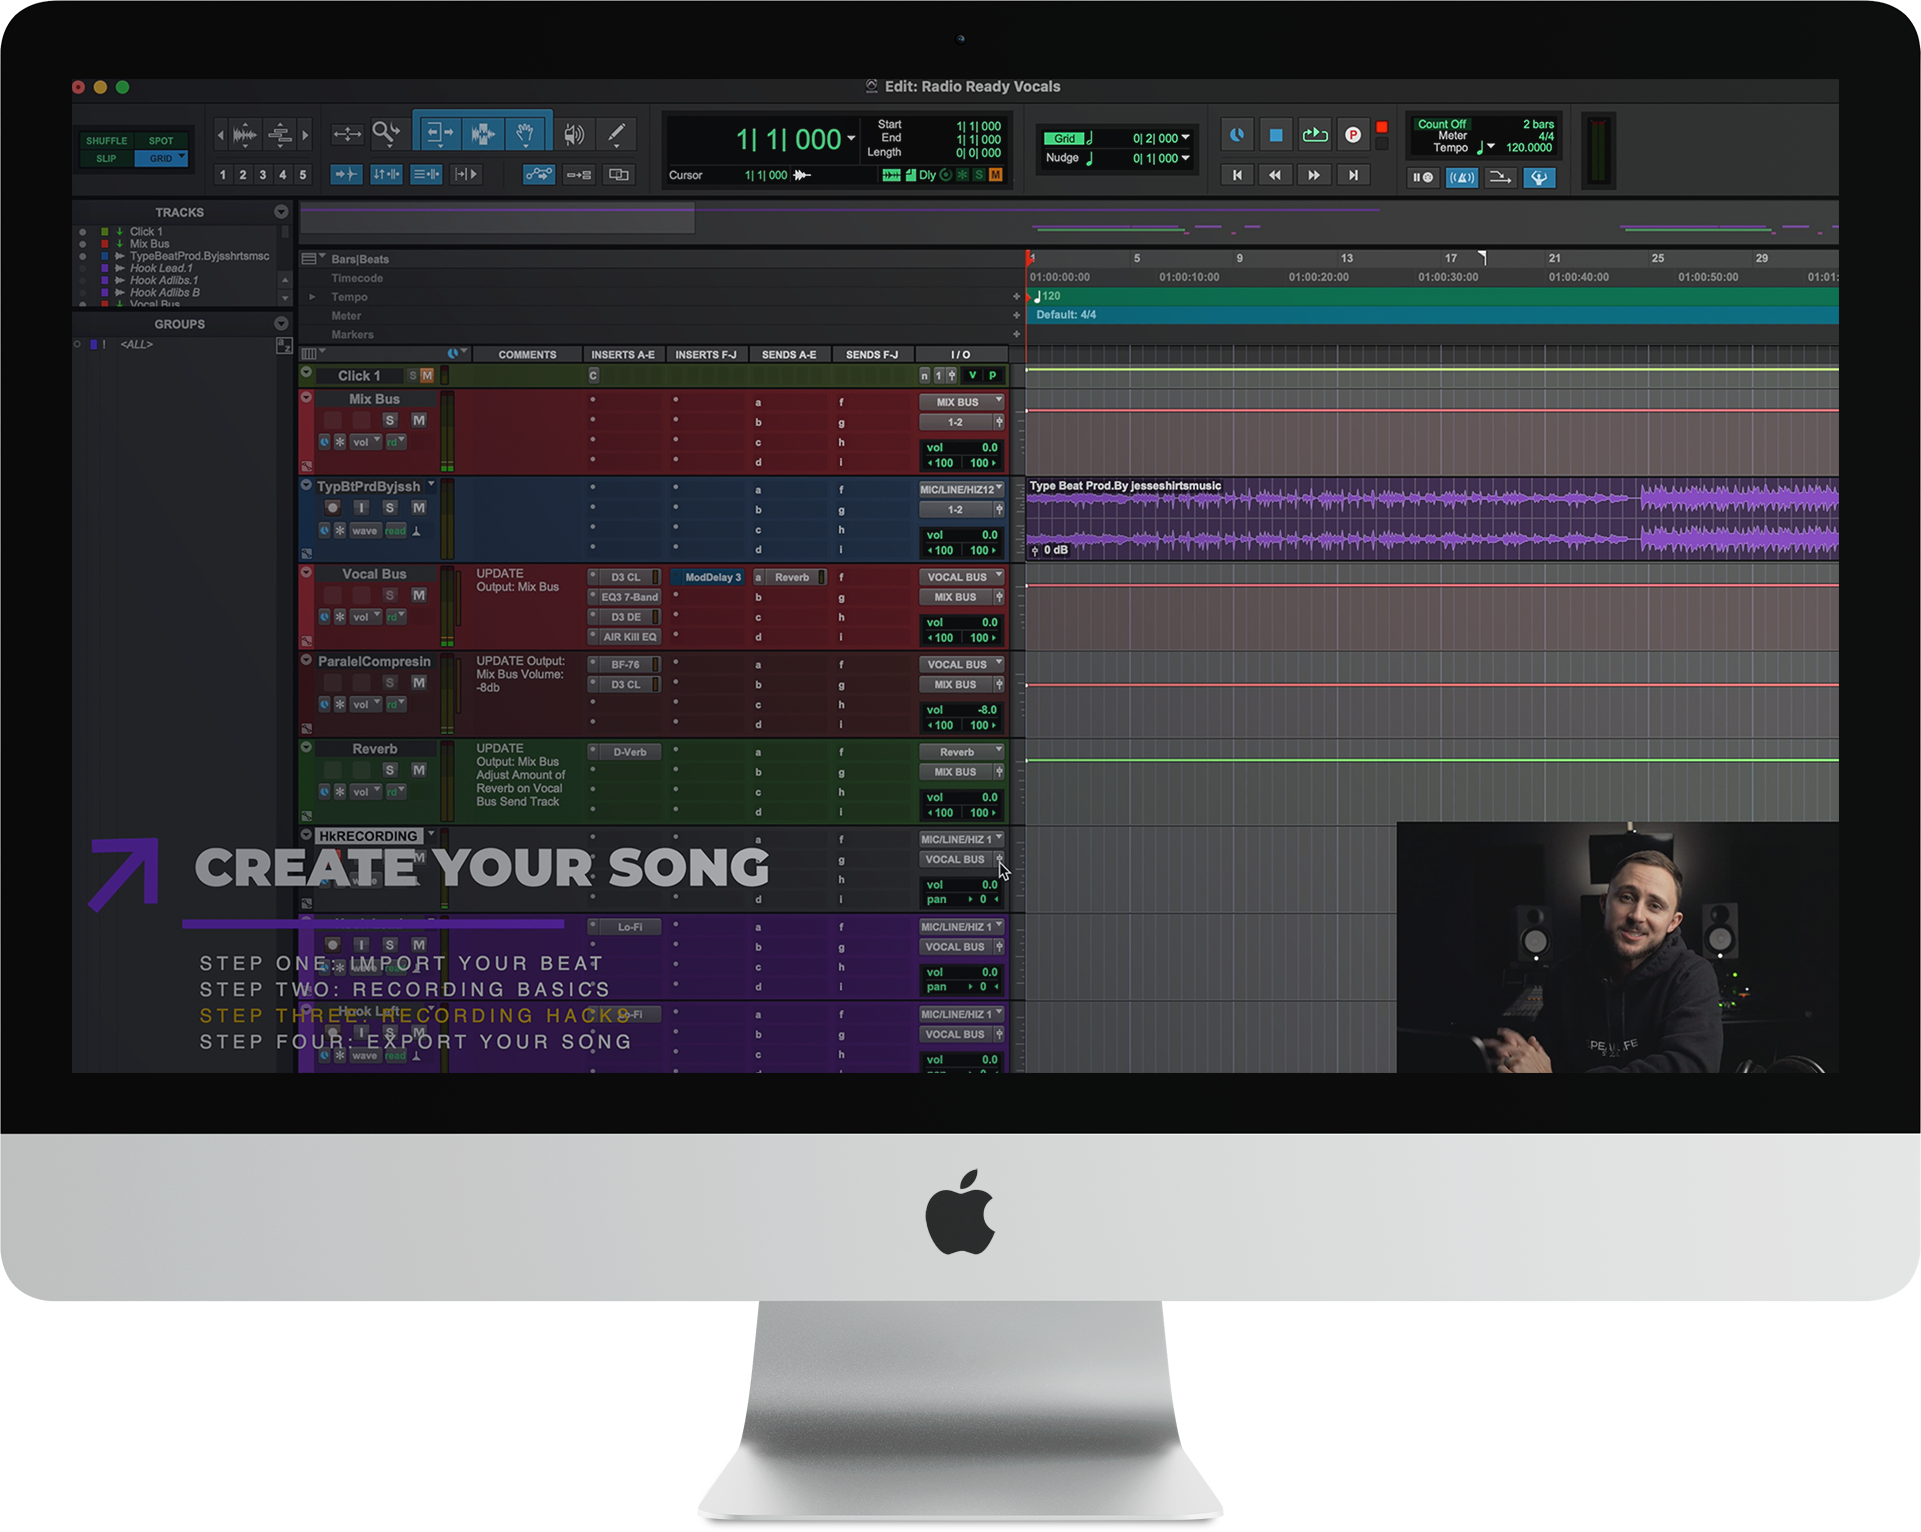Click the horizontal zoom audio waveform icon
Image resolution: width=1921 pixels, height=1532 pixels.
tap(245, 134)
